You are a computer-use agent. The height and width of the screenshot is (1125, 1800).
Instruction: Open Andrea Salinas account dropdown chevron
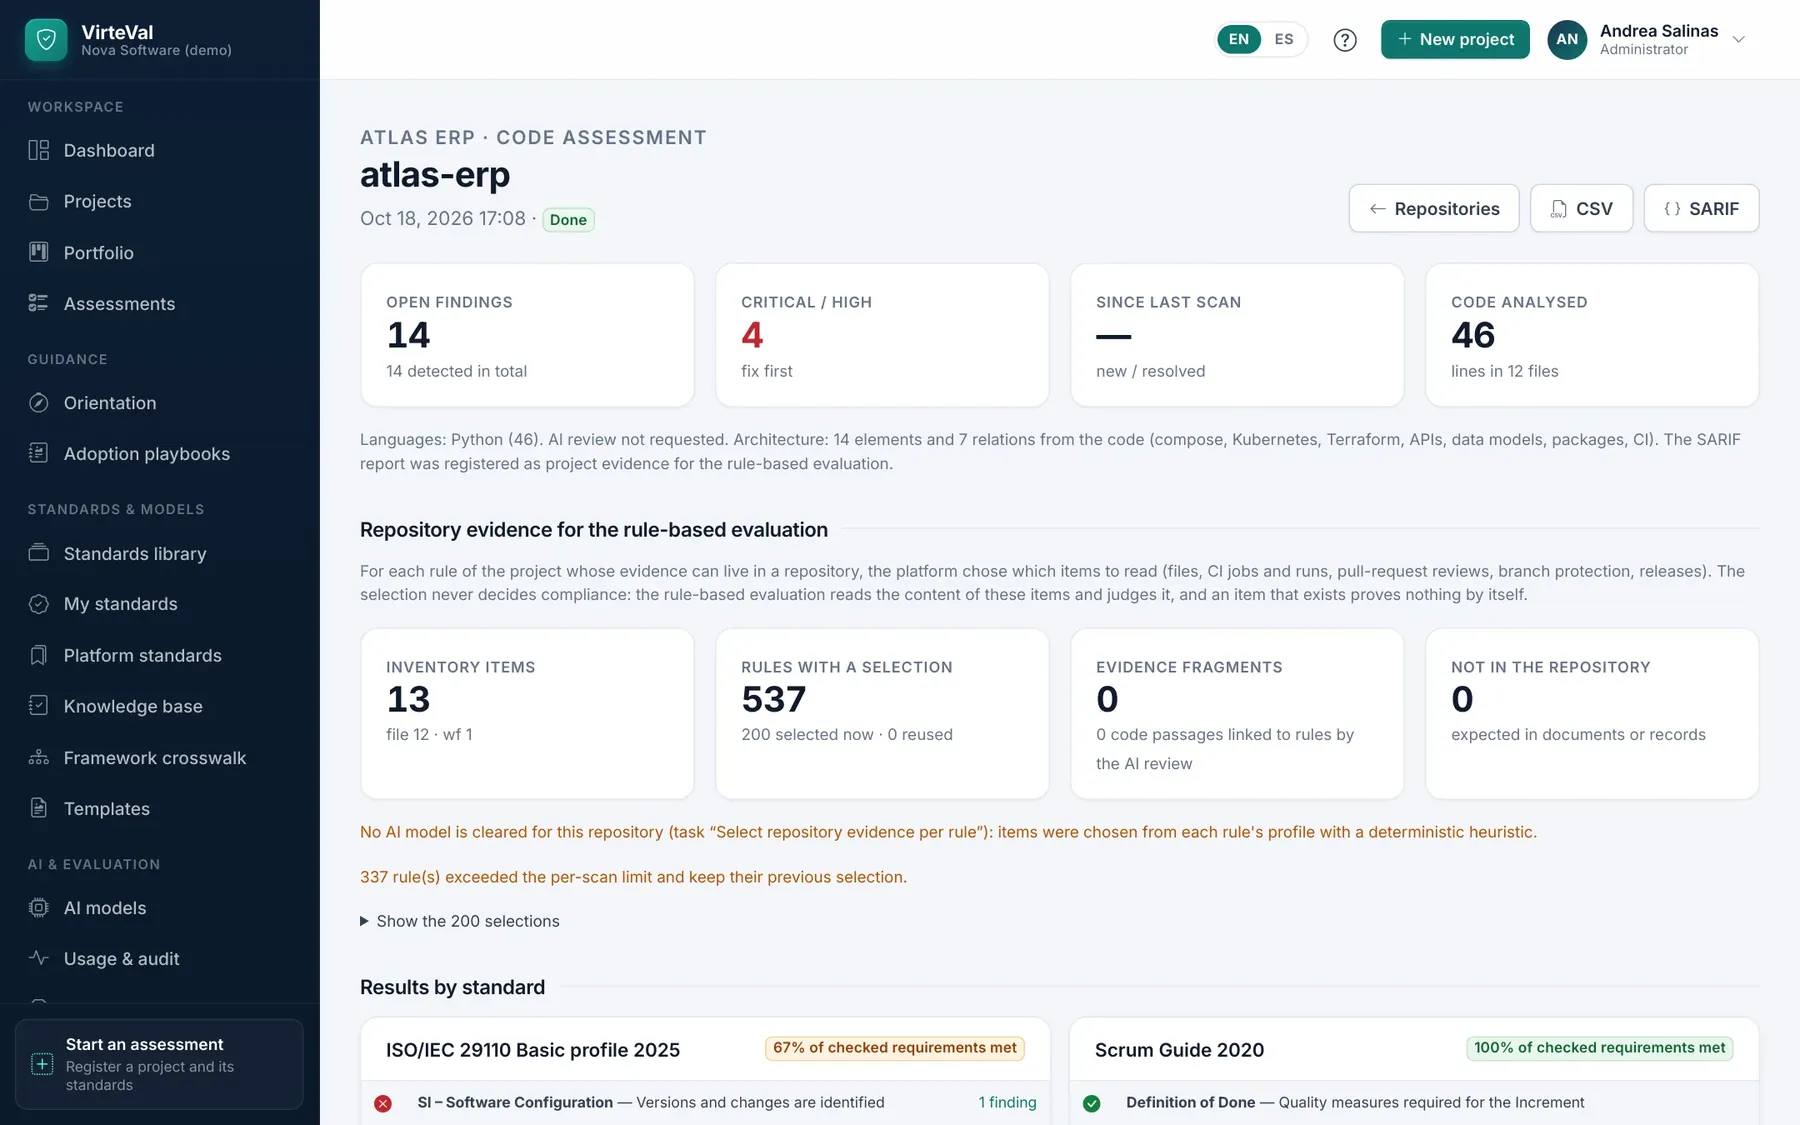pyautogui.click(x=1739, y=40)
